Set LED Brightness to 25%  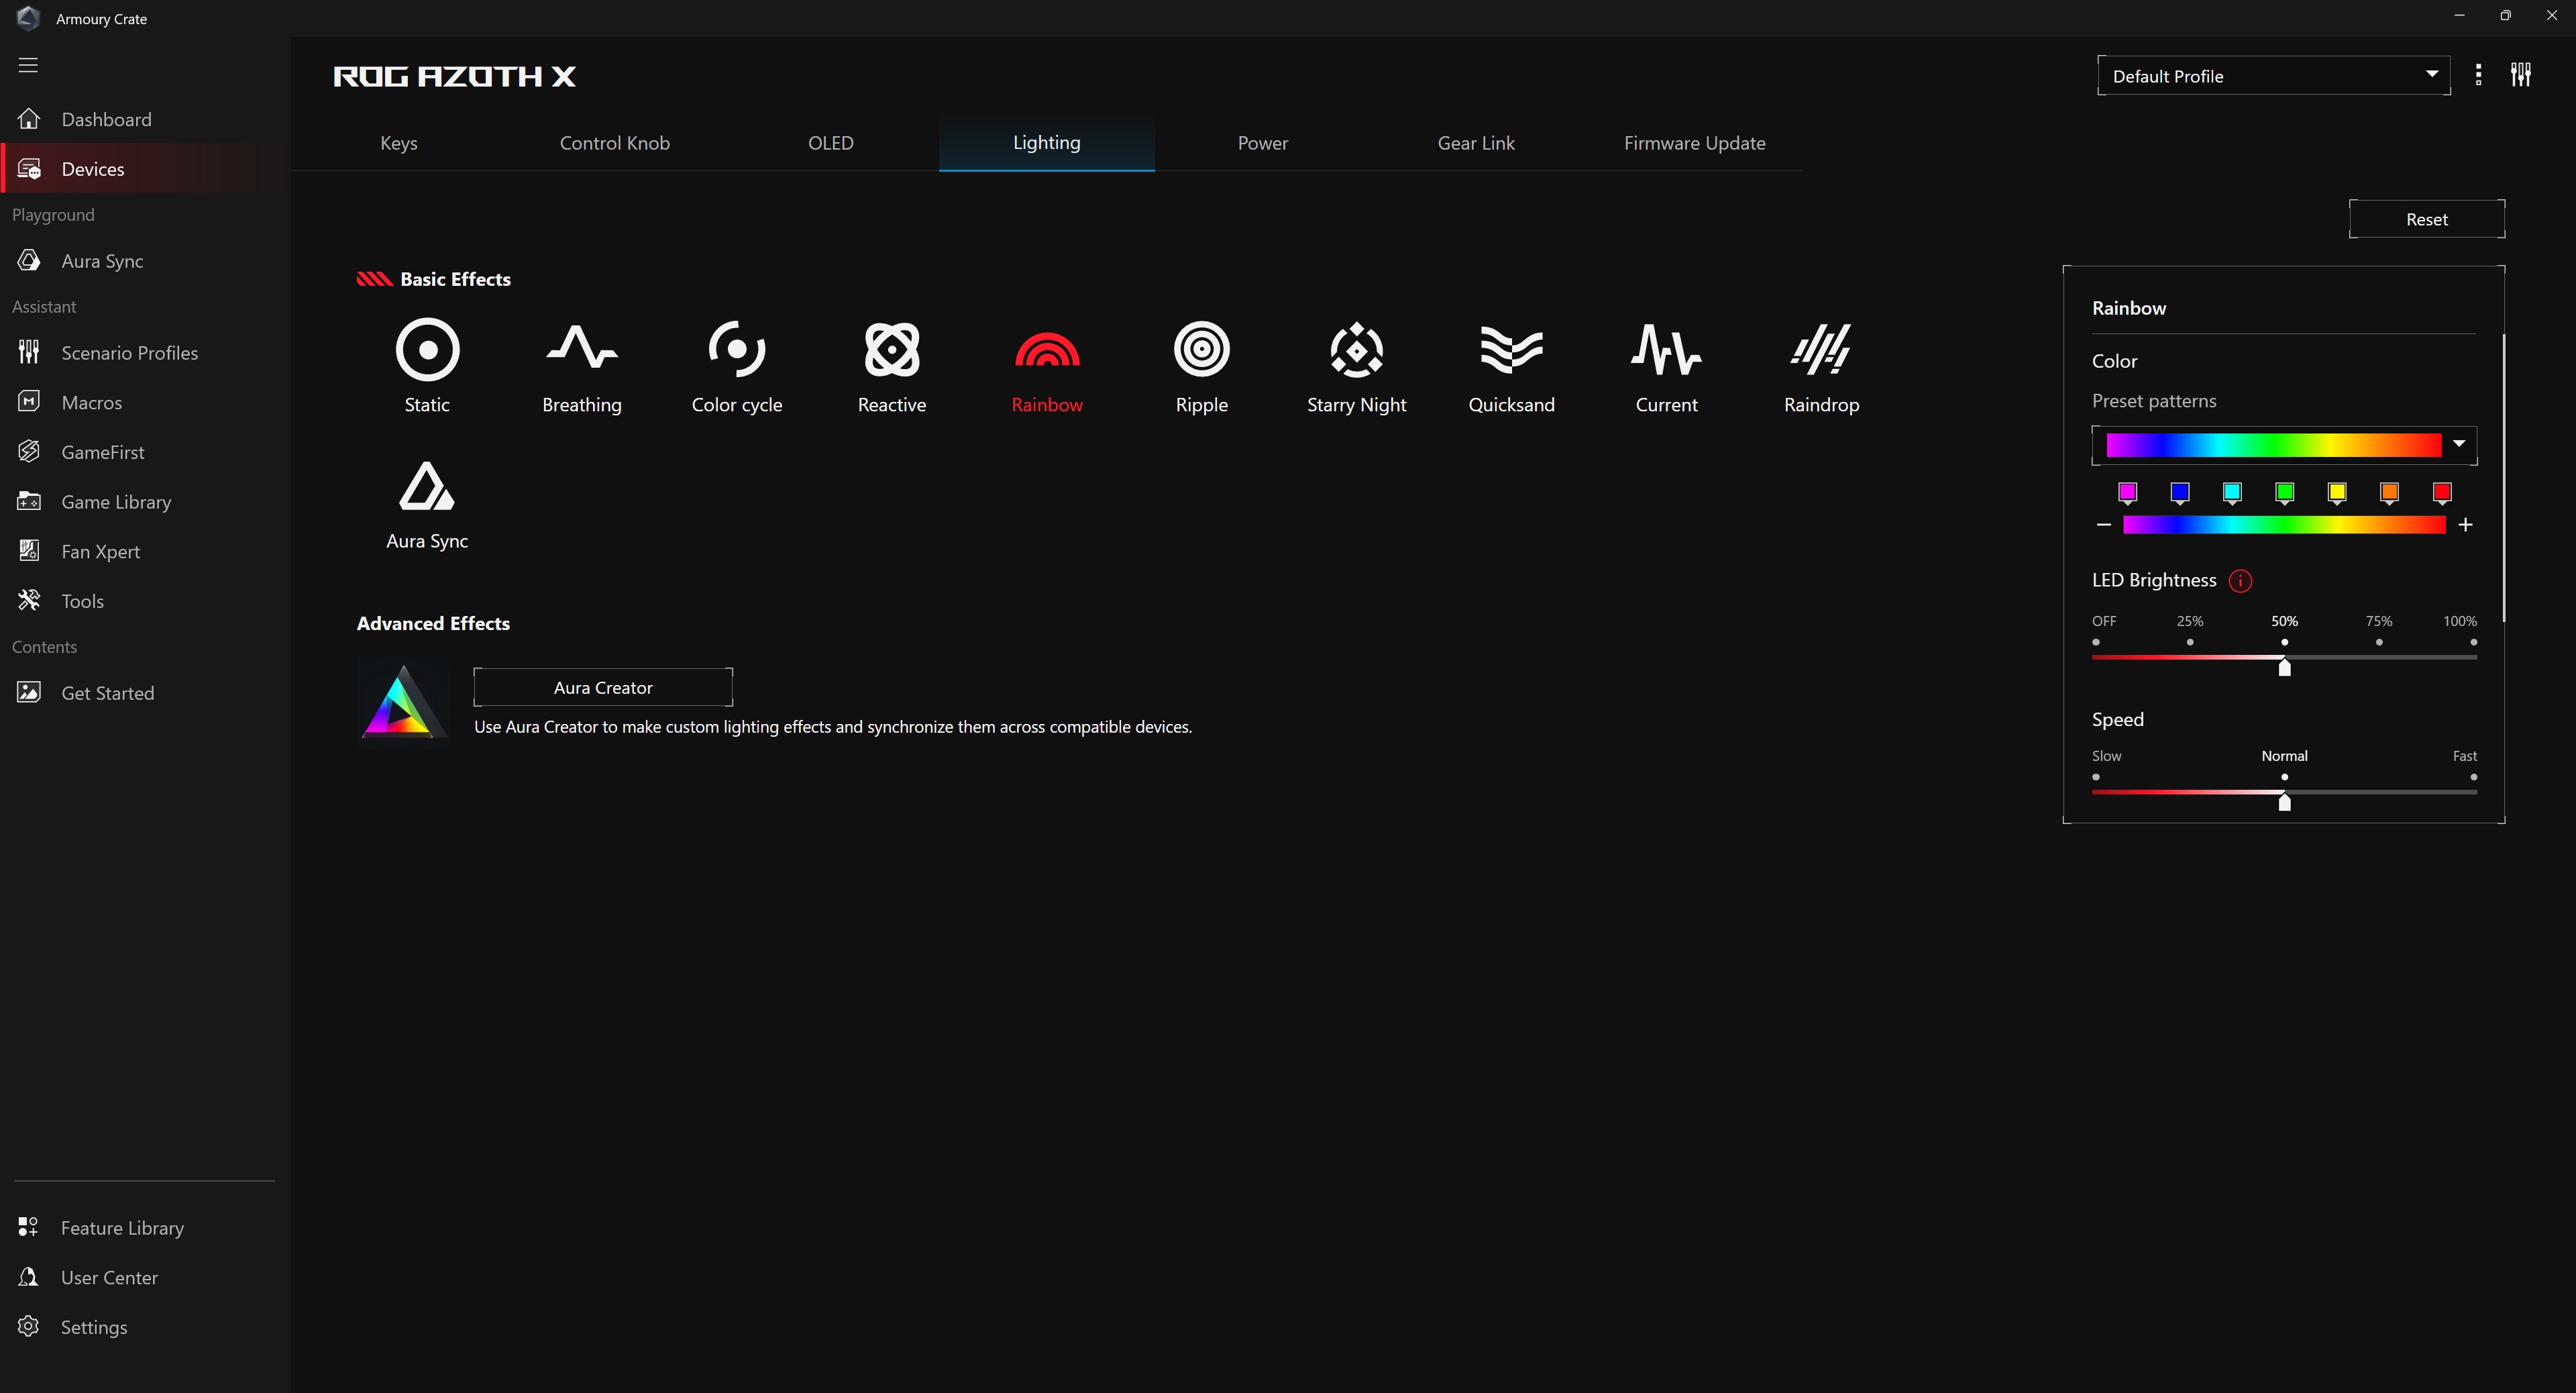pos(2190,643)
